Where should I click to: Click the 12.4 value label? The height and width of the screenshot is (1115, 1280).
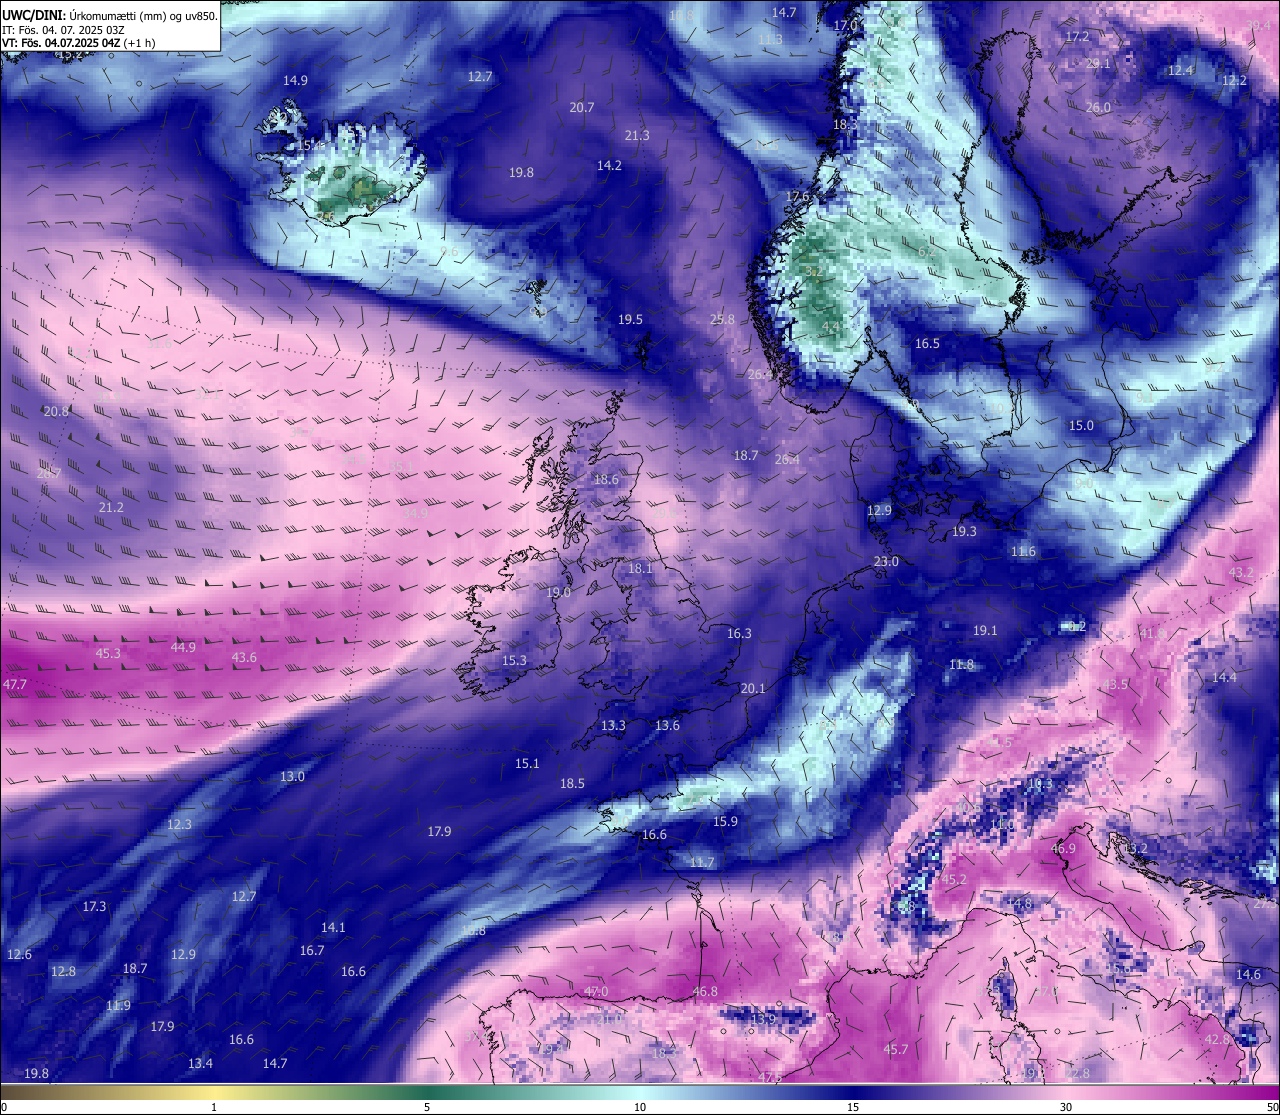1181,70
